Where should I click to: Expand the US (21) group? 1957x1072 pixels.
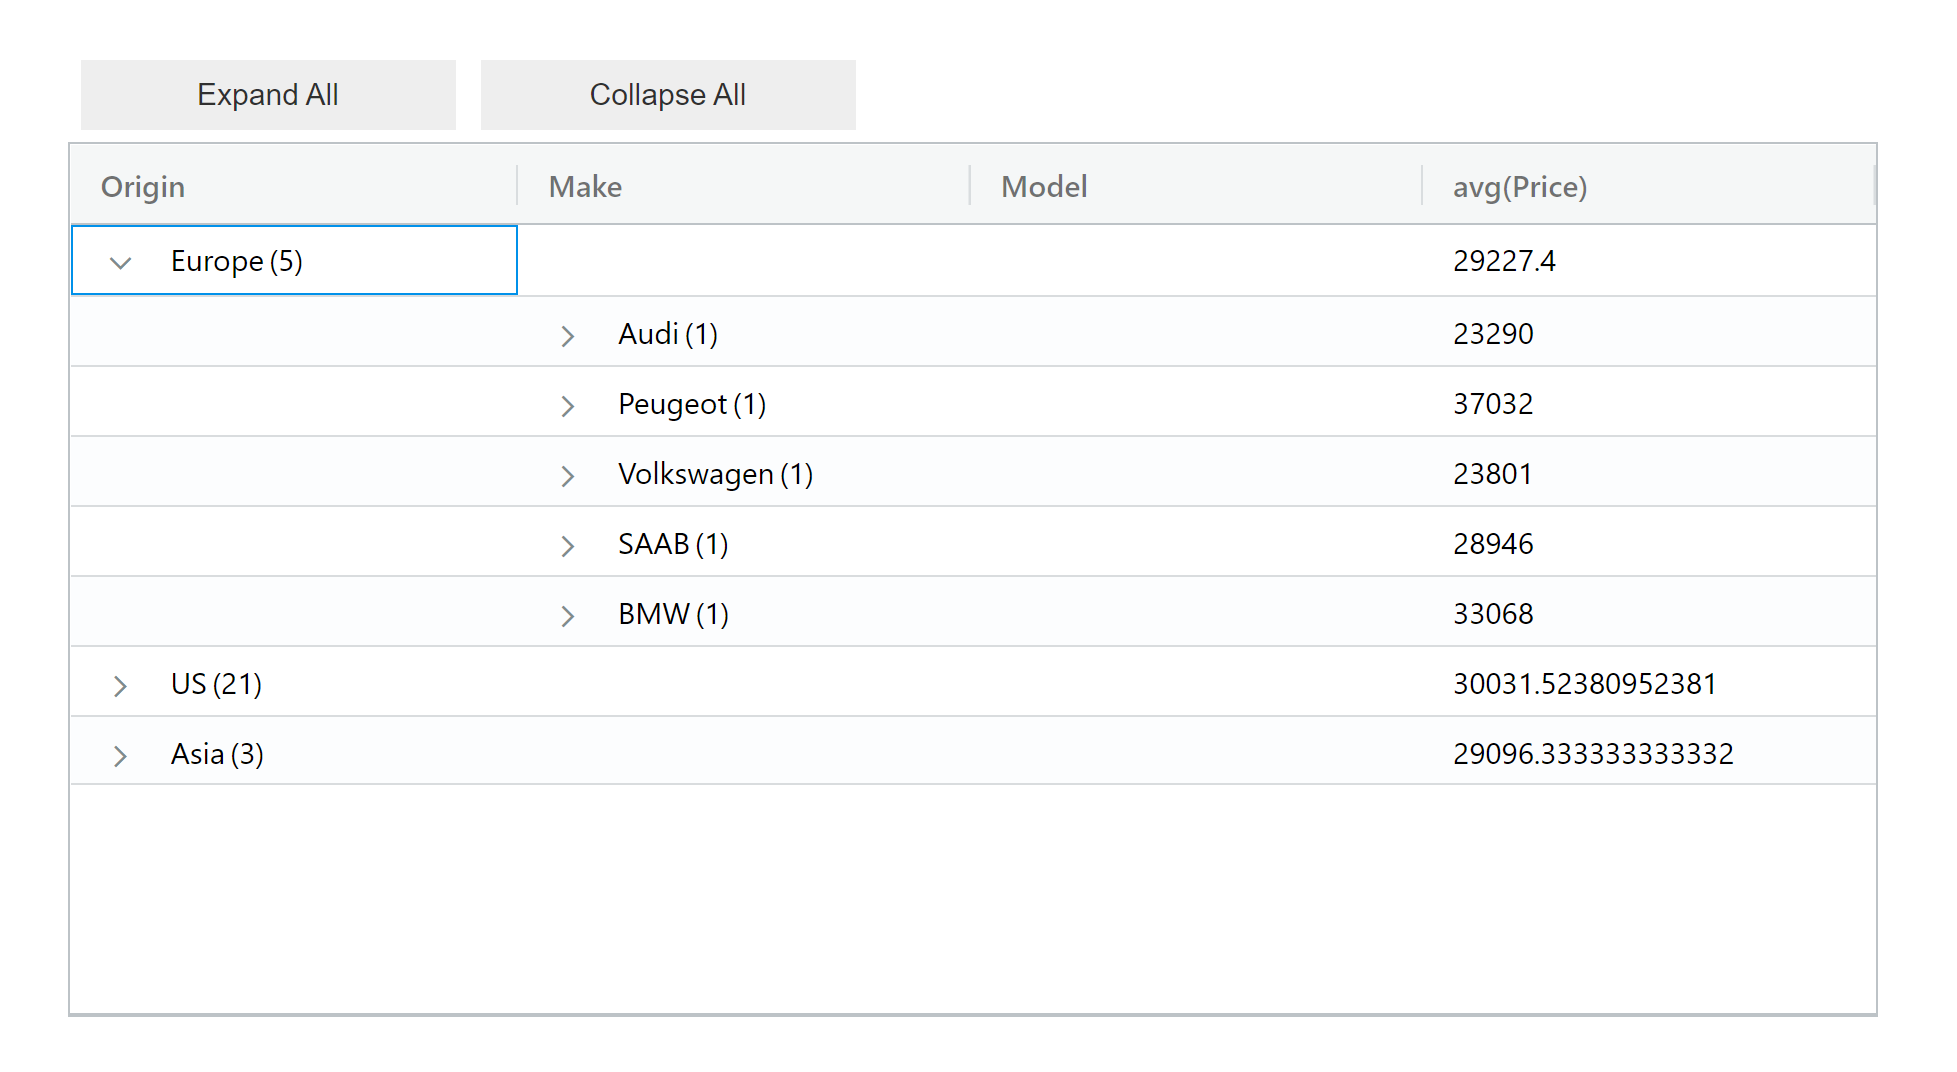pos(120,686)
